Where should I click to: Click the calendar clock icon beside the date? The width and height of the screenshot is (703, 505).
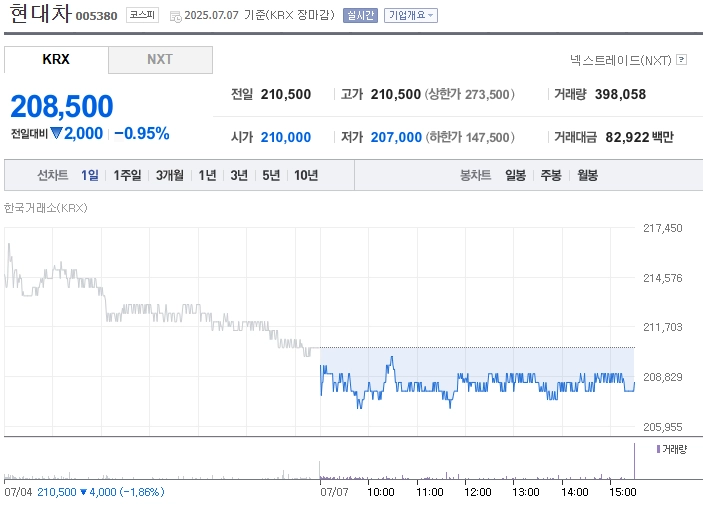click(175, 17)
